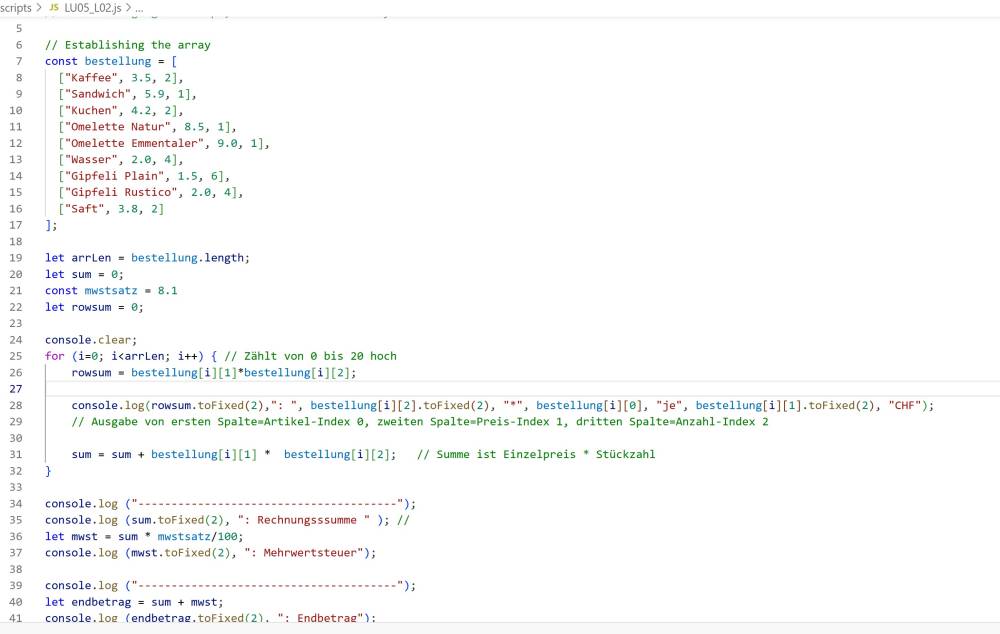Click line number 34 in the gutter
The width and height of the screenshot is (1000, 634).
[x=16, y=503]
